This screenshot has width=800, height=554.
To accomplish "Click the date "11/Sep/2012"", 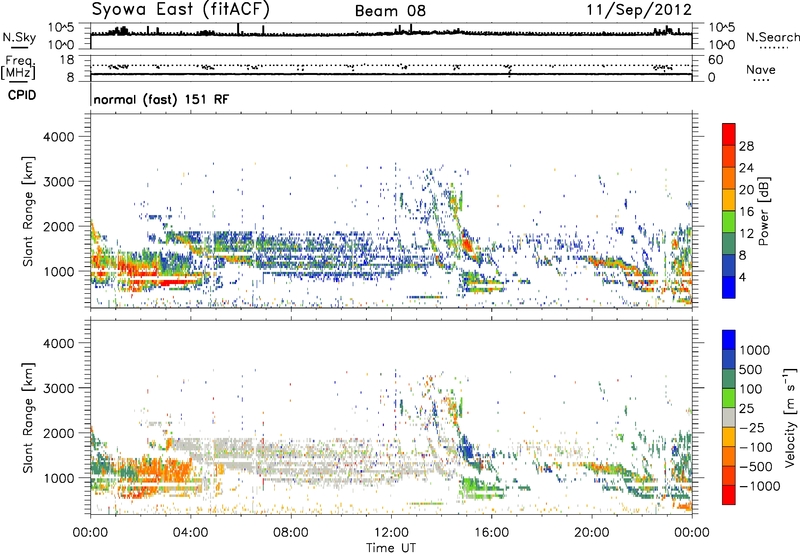I will [x=639, y=10].
